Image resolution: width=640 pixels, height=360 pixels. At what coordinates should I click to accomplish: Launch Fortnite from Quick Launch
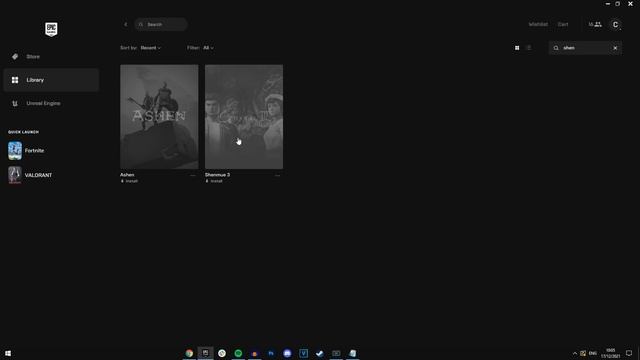27,151
